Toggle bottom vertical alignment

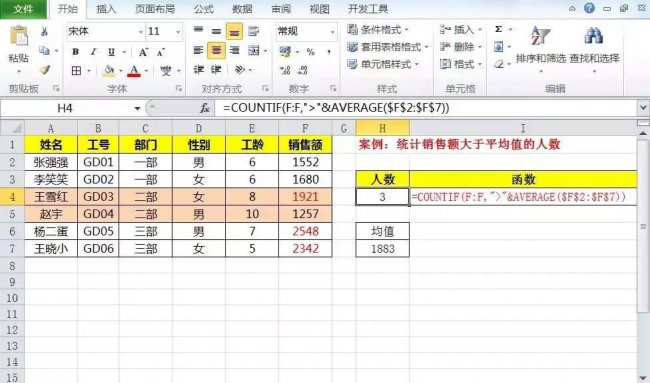(x=234, y=31)
